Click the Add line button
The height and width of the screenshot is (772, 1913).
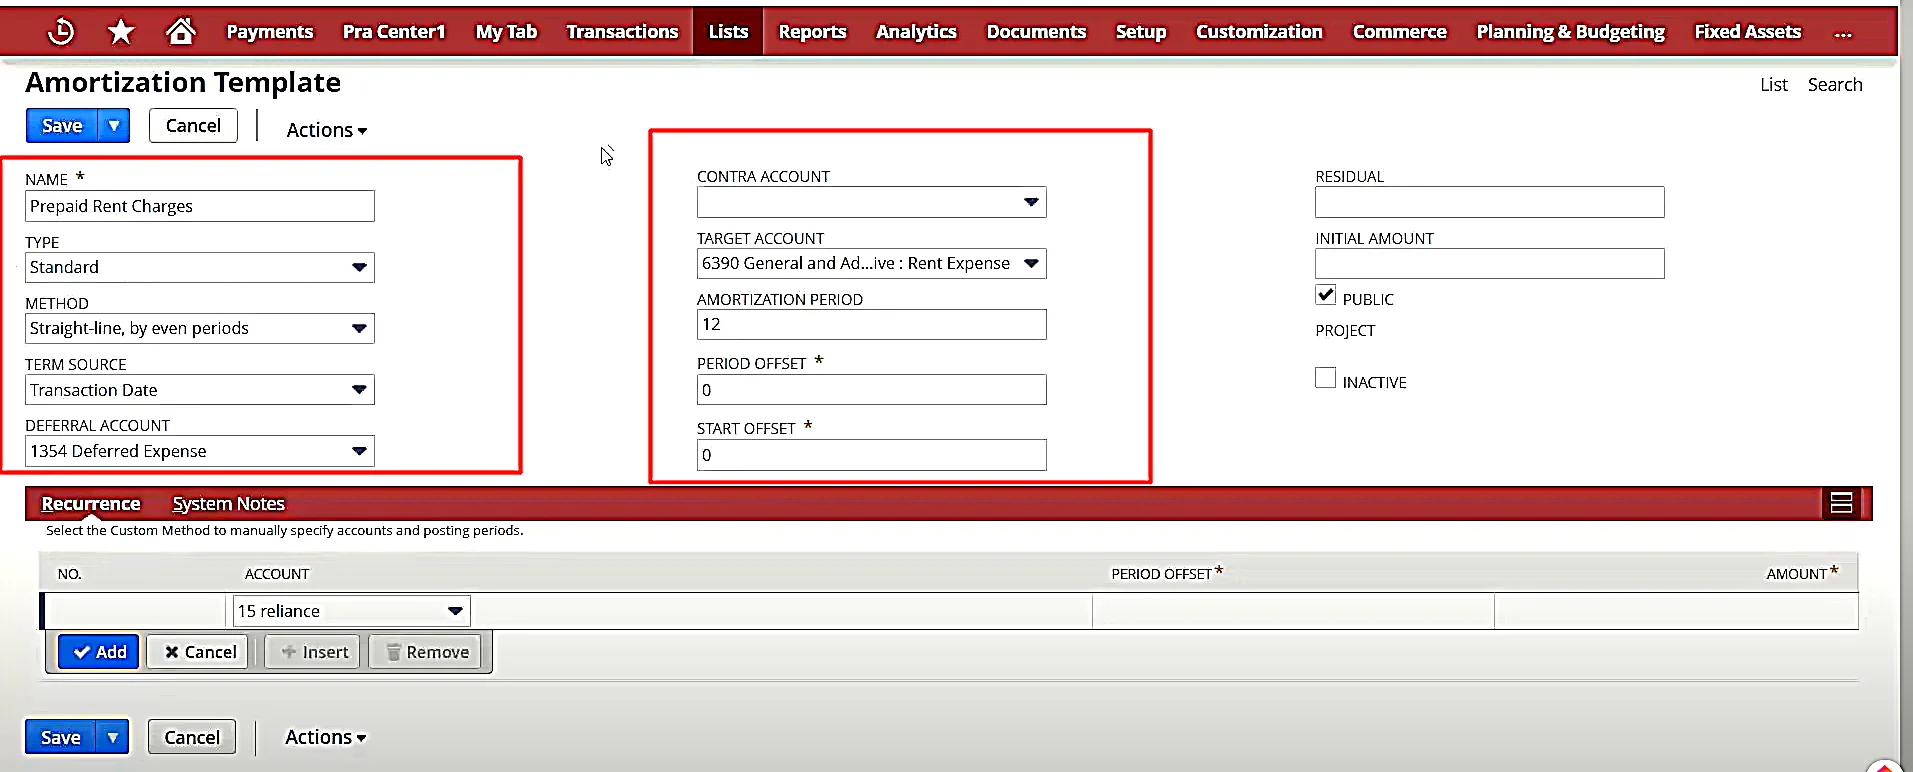pos(98,652)
